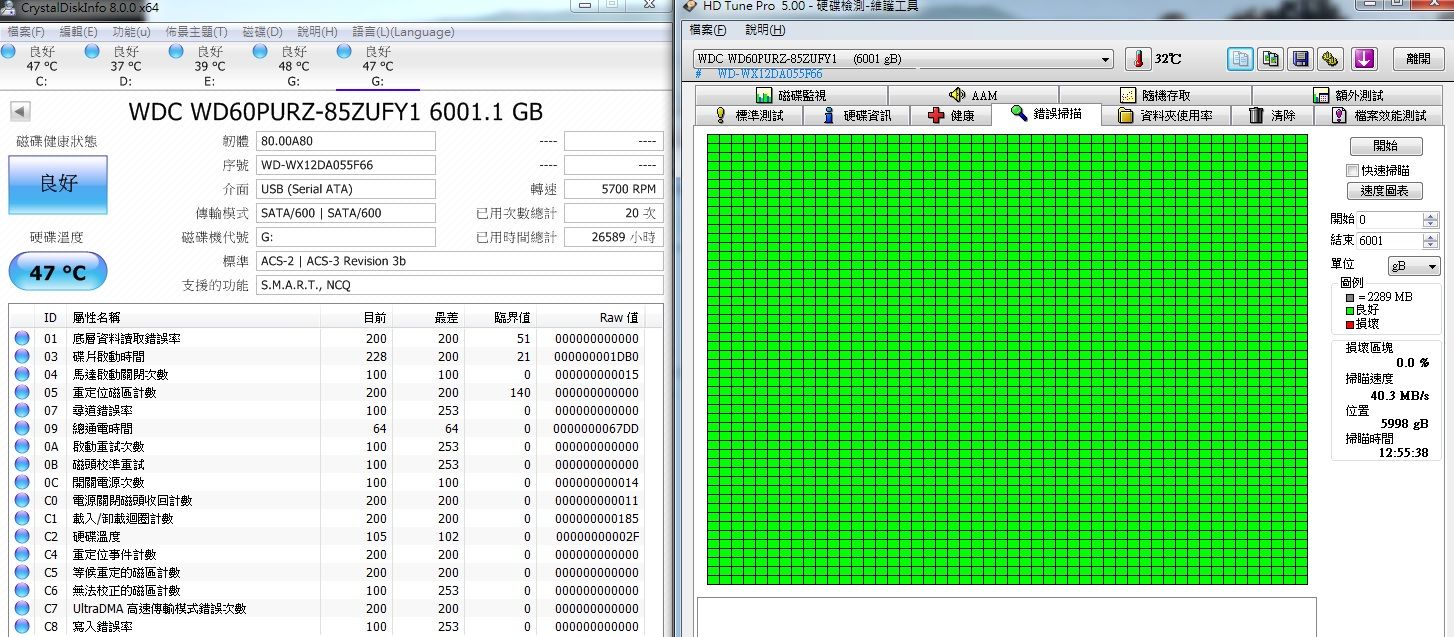Viewport: 1454px width, 637px height.
Task: Click the 47 °C temperature button
Action: click(x=58, y=272)
